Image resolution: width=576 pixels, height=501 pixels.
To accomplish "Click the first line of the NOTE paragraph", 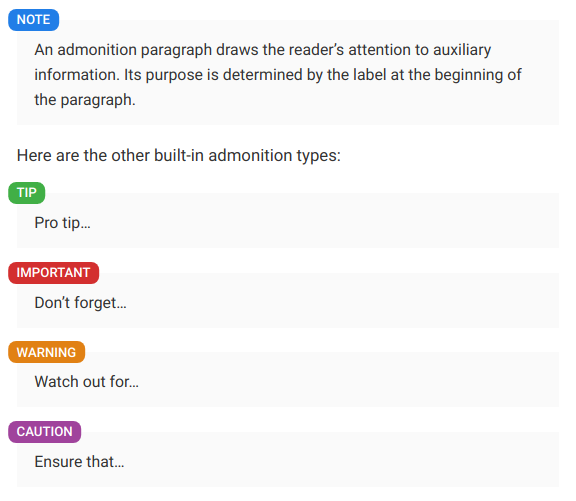I will pyautogui.click(x=263, y=50).
